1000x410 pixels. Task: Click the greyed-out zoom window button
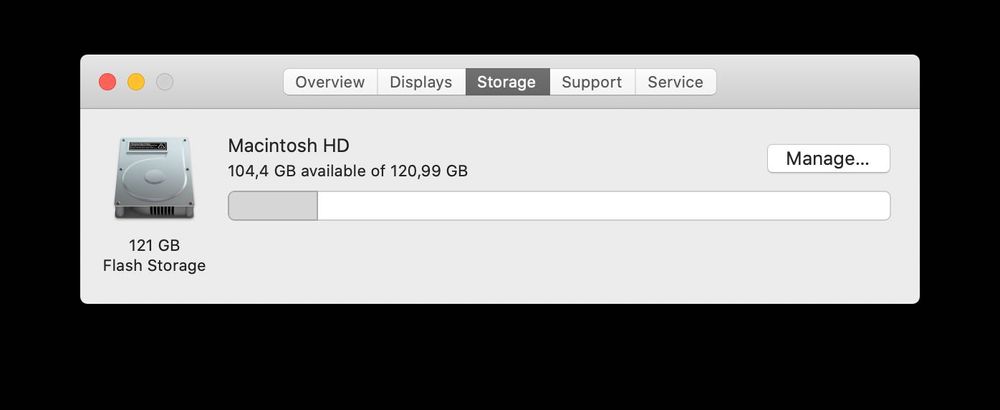[164, 82]
